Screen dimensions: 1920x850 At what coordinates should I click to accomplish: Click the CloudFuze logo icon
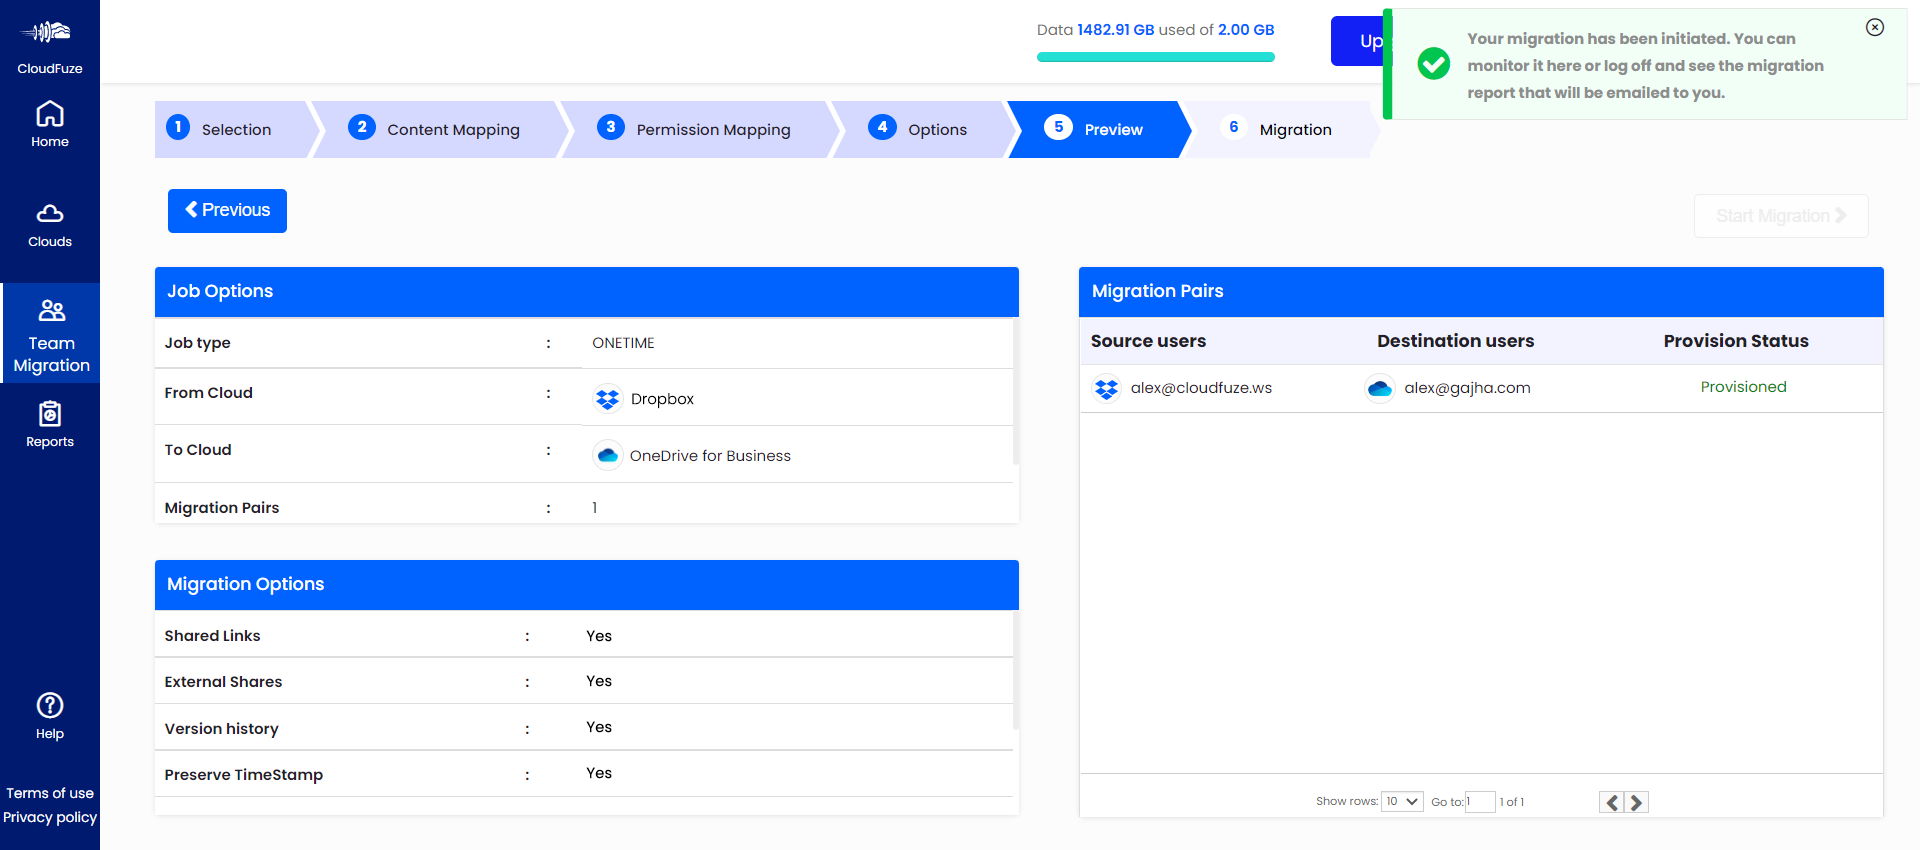[48, 33]
